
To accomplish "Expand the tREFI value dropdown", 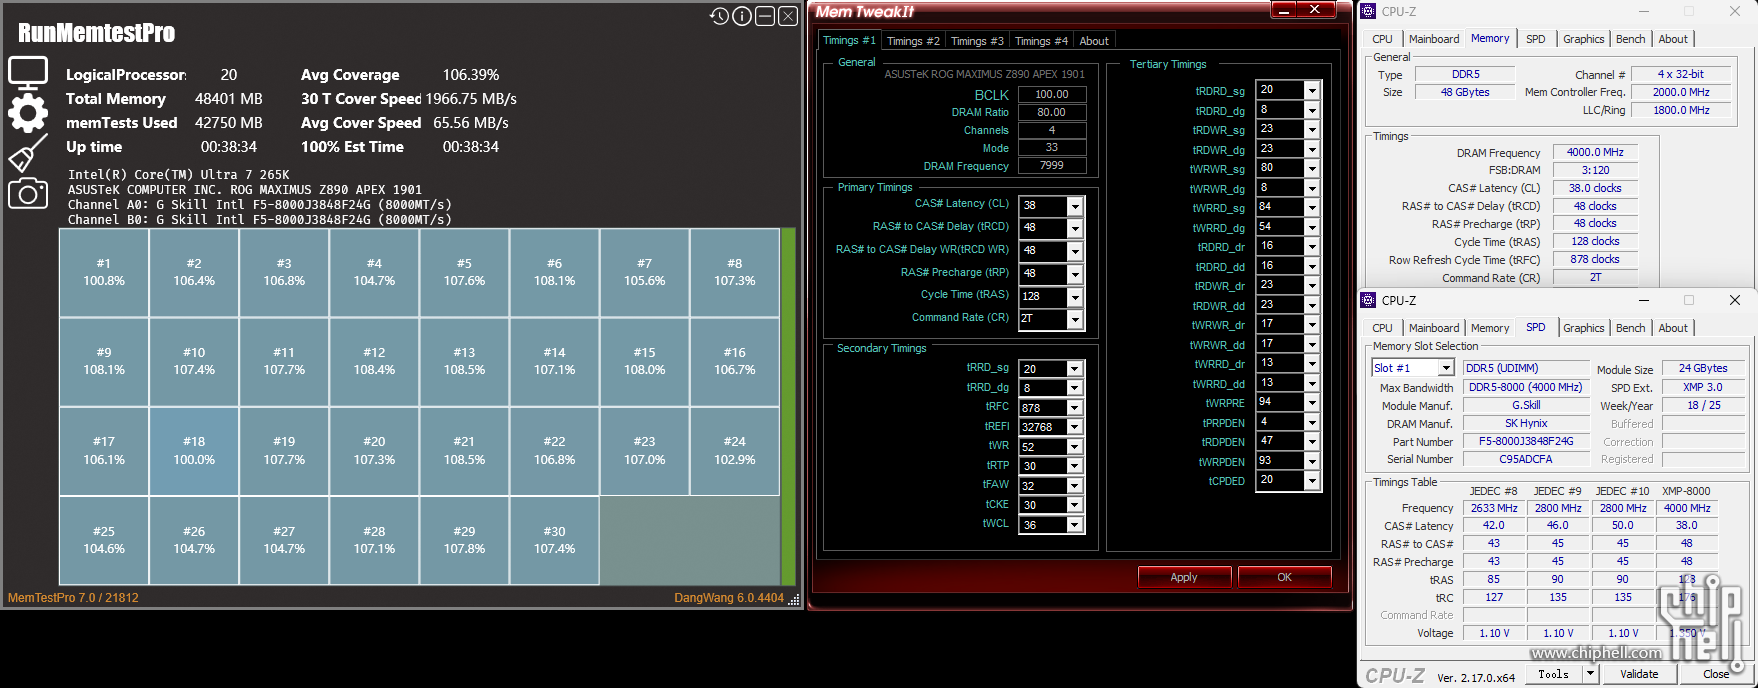I will coord(1074,427).
